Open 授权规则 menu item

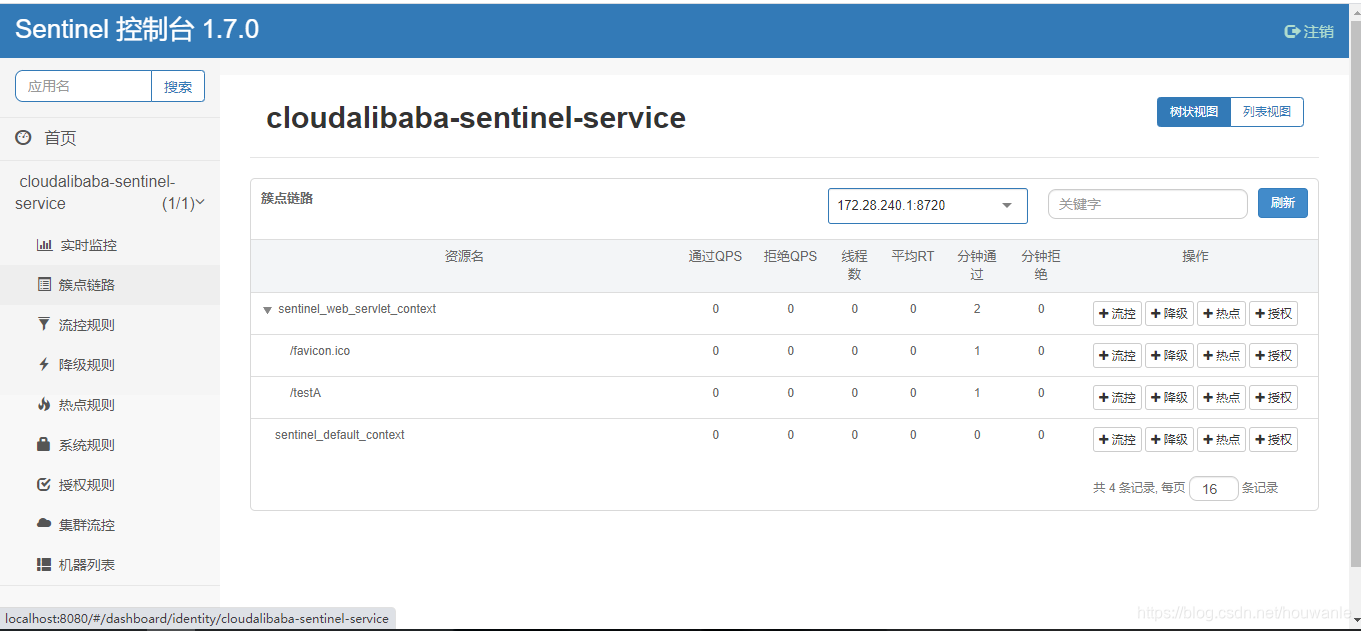coord(110,485)
